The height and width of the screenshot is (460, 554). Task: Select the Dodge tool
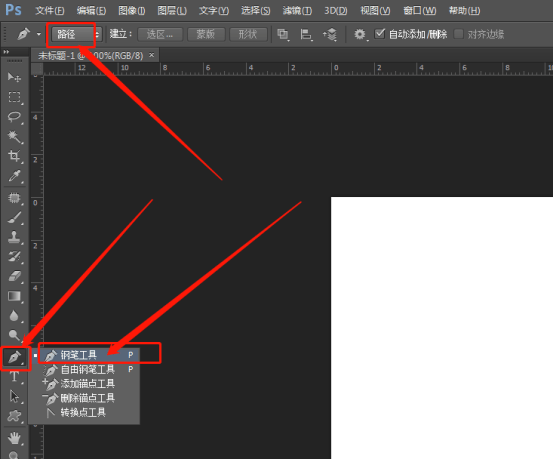pos(14,335)
